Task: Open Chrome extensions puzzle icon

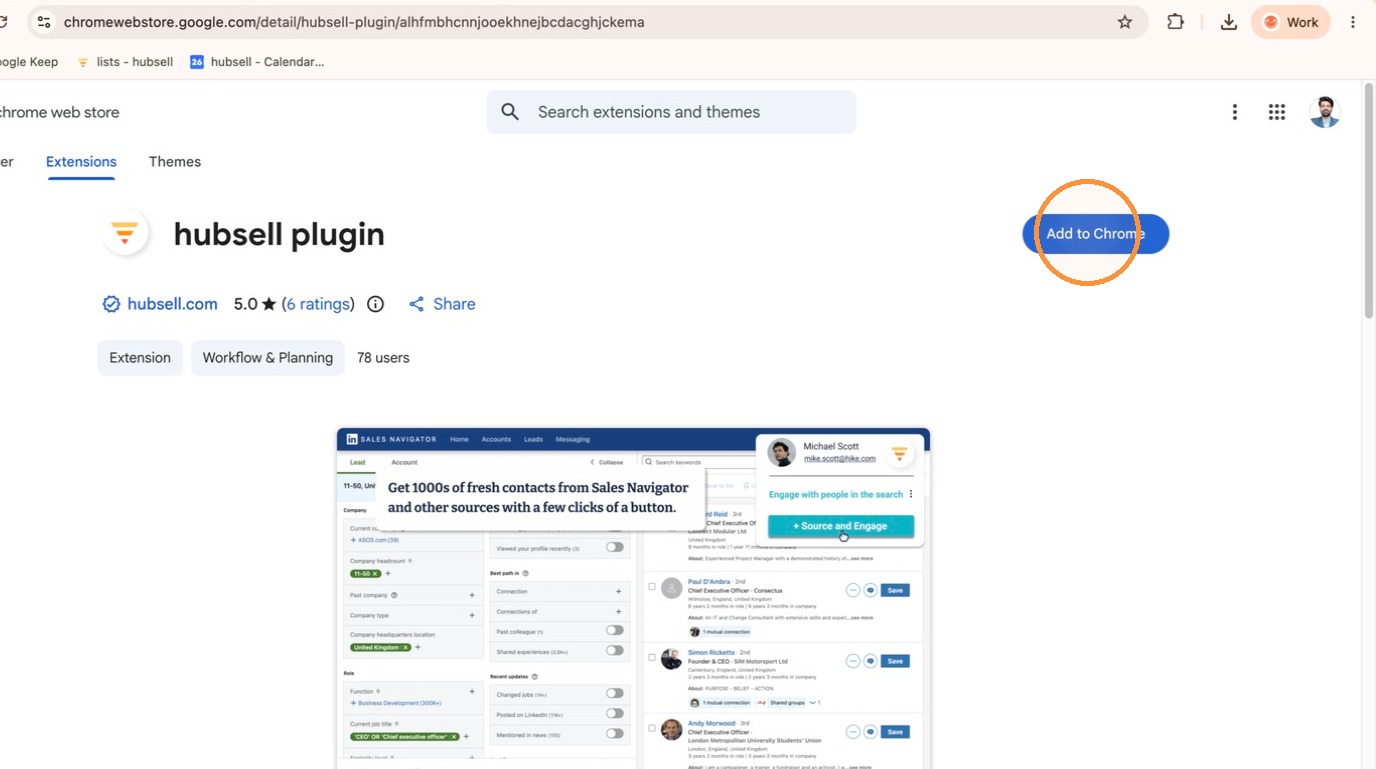Action: pyautogui.click(x=1176, y=22)
